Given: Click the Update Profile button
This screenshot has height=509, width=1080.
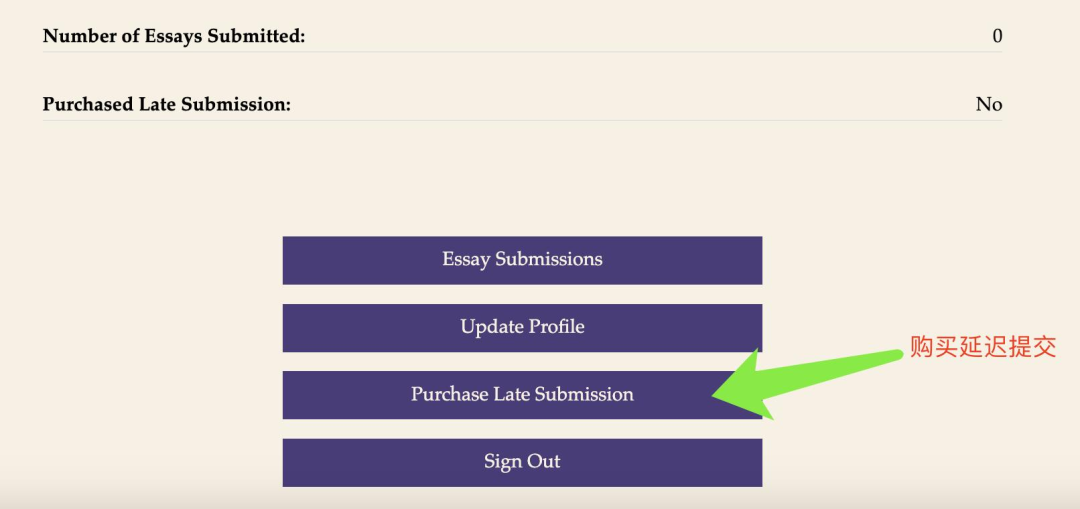Looking at the screenshot, I should click(522, 328).
